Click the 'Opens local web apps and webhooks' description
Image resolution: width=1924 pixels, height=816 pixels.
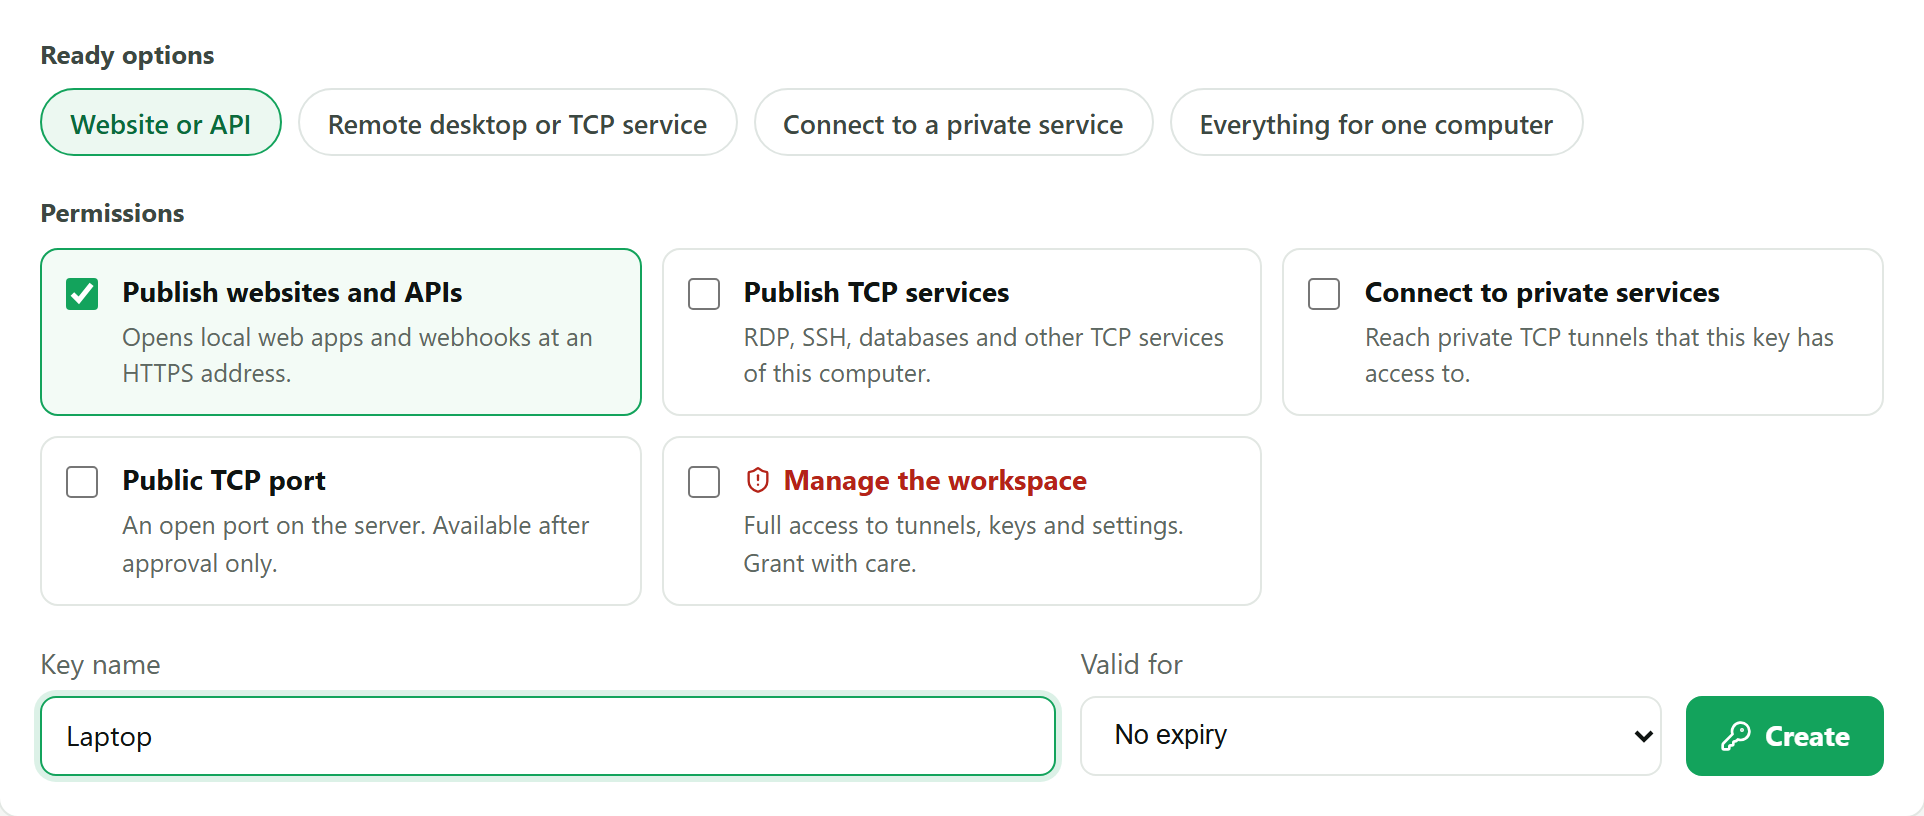coord(357,355)
